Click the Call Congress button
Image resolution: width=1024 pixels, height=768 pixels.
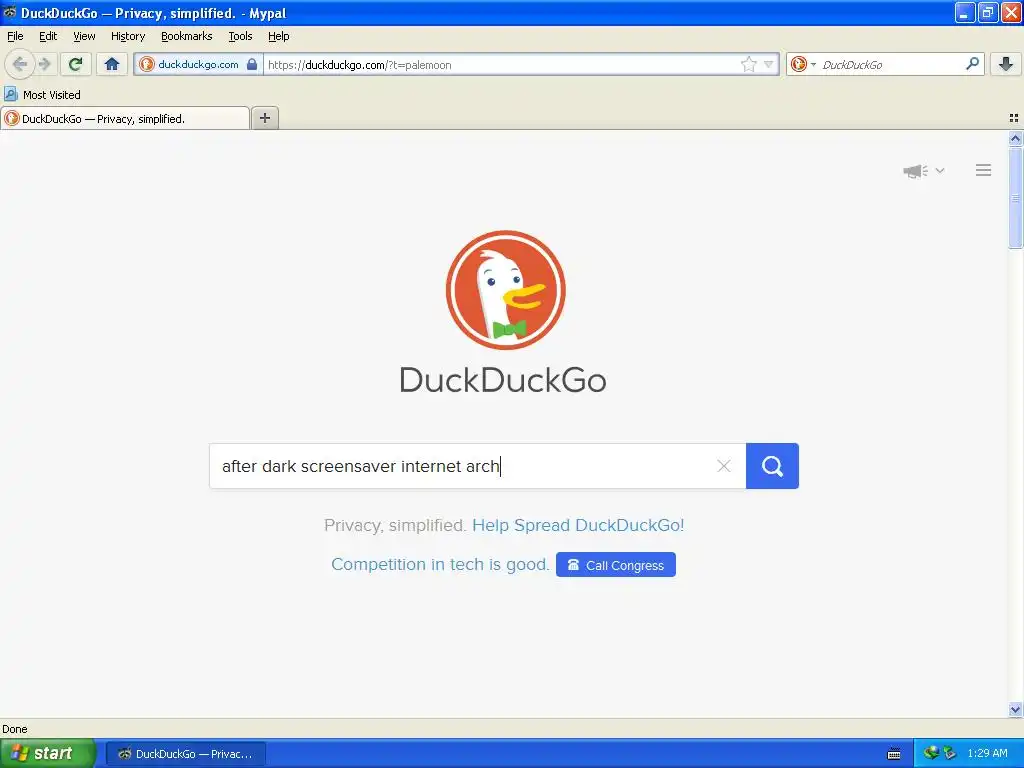(616, 565)
